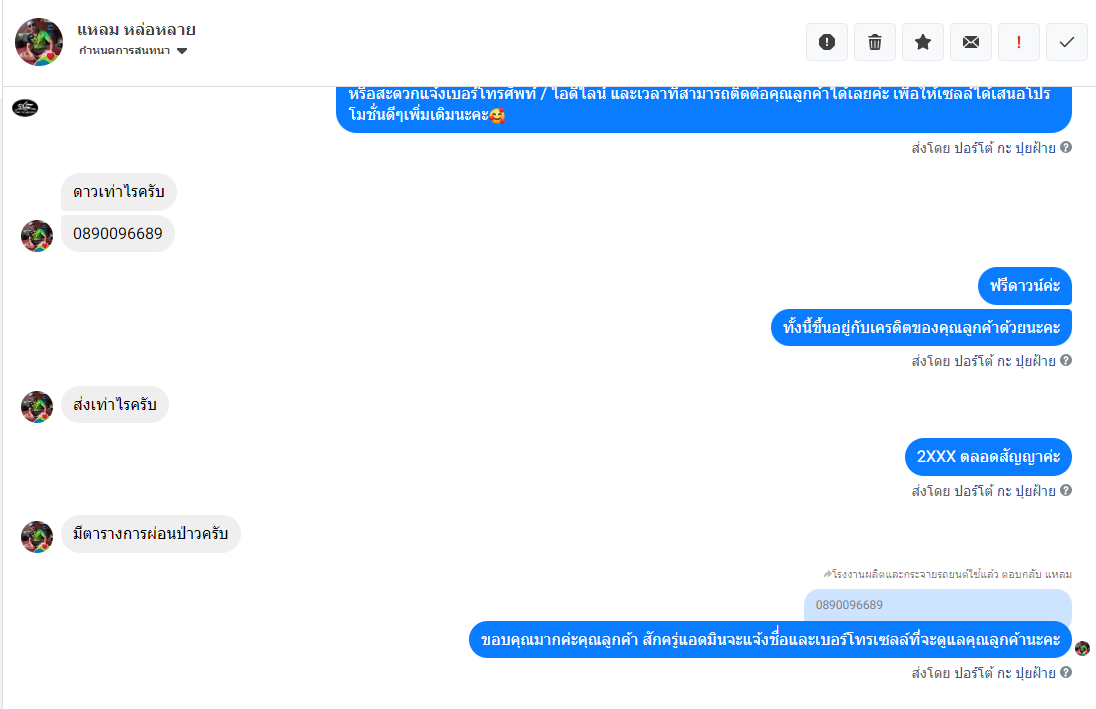Image resolution: width=1096 pixels, height=709 pixels.
Task: Flag conversation with red exclamation priority icon
Action: [x=1018, y=42]
